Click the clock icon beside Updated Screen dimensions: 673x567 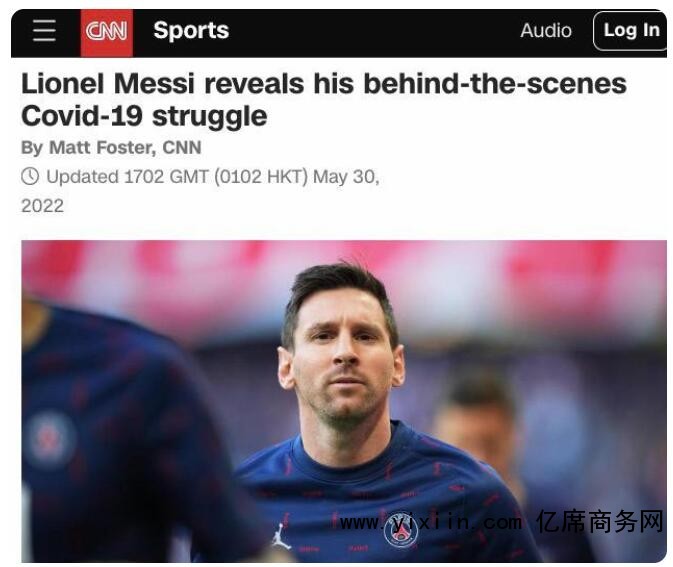click(x=30, y=176)
